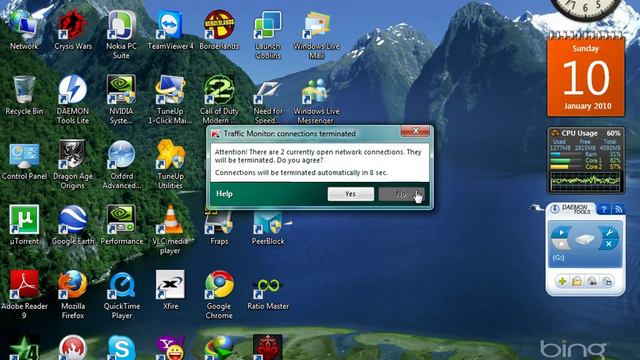Launch TeamViewer 4 shortcut
This screenshot has width=640, height=360.
pyautogui.click(x=170, y=31)
